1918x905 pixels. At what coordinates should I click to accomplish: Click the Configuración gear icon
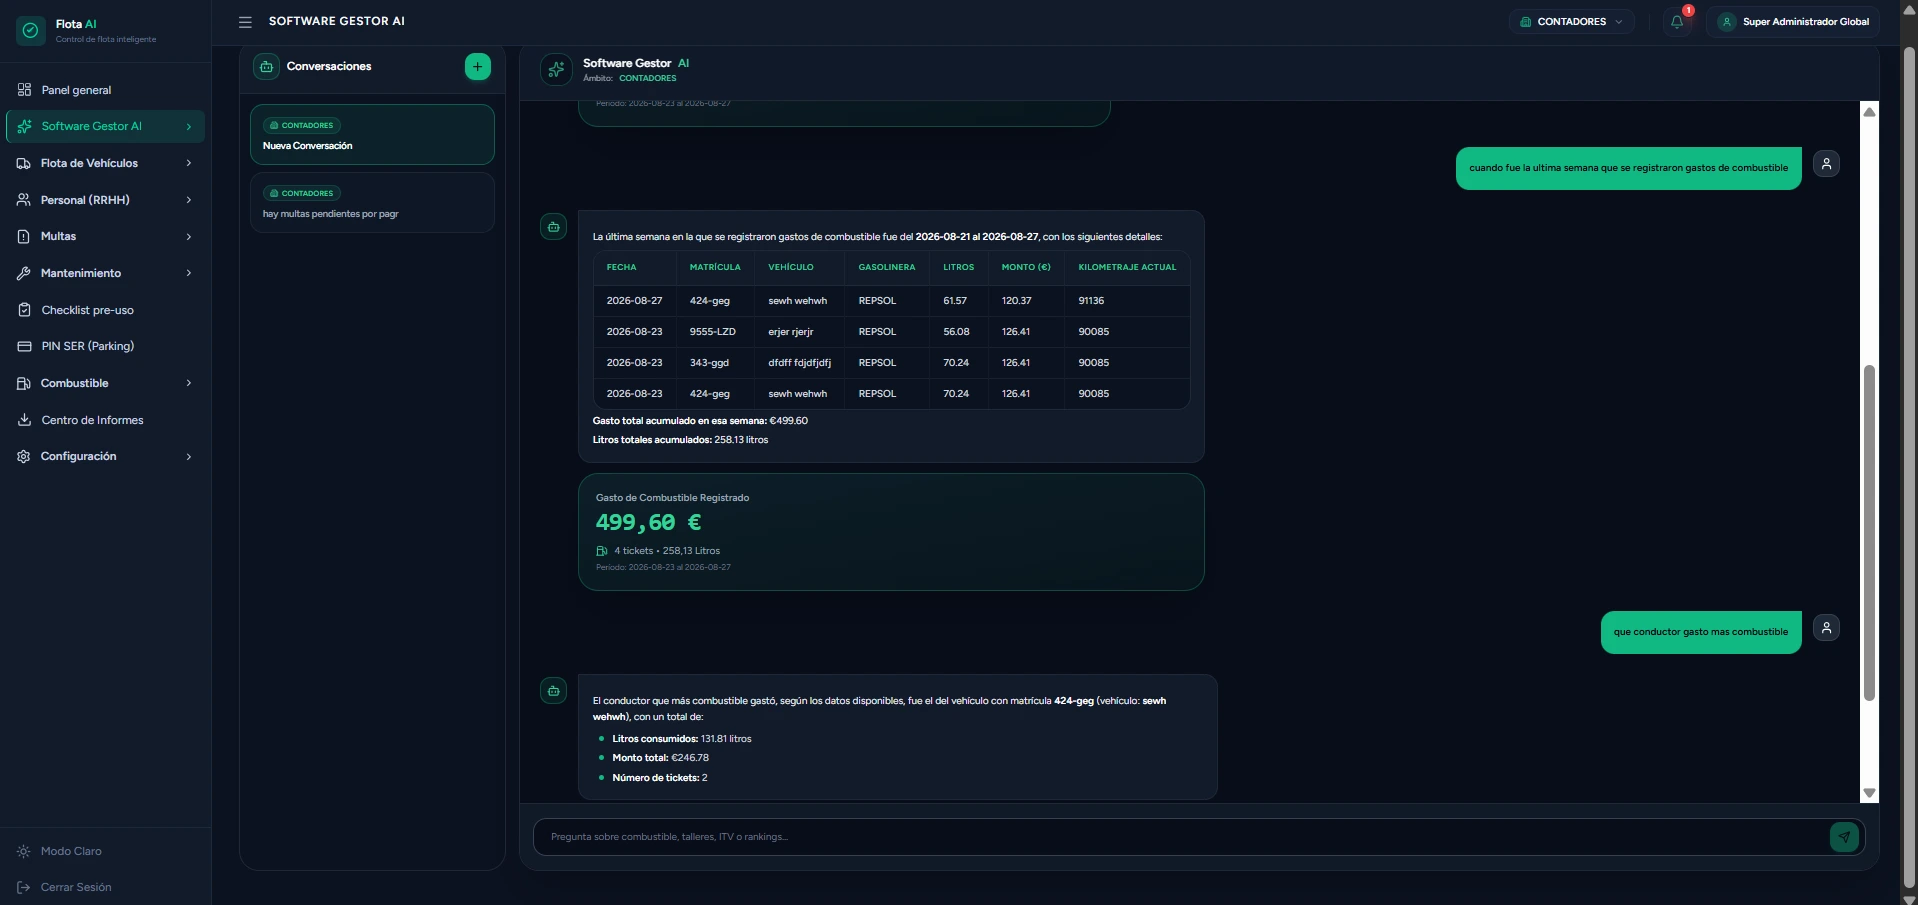24,456
